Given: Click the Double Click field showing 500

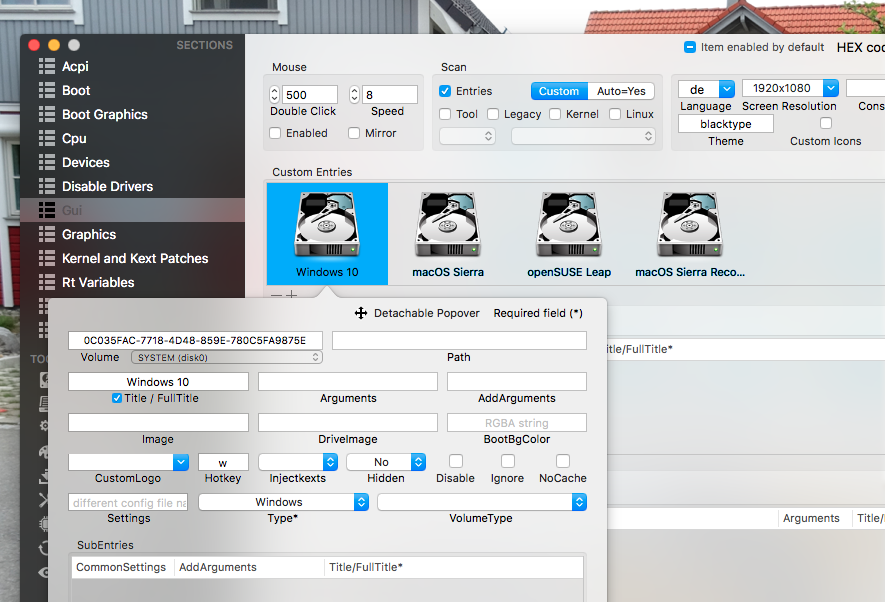Looking at the screenshot, I should click(310, 94).
